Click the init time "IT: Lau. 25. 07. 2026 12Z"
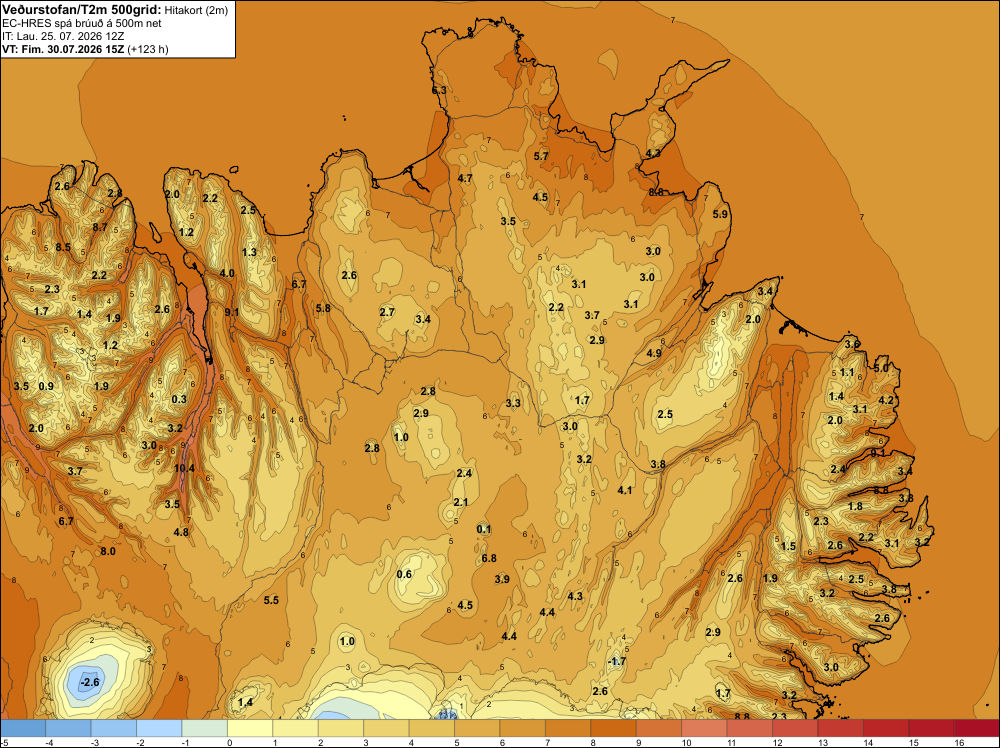The height and width of the screenshot is (748, 1000). point(61,36)
